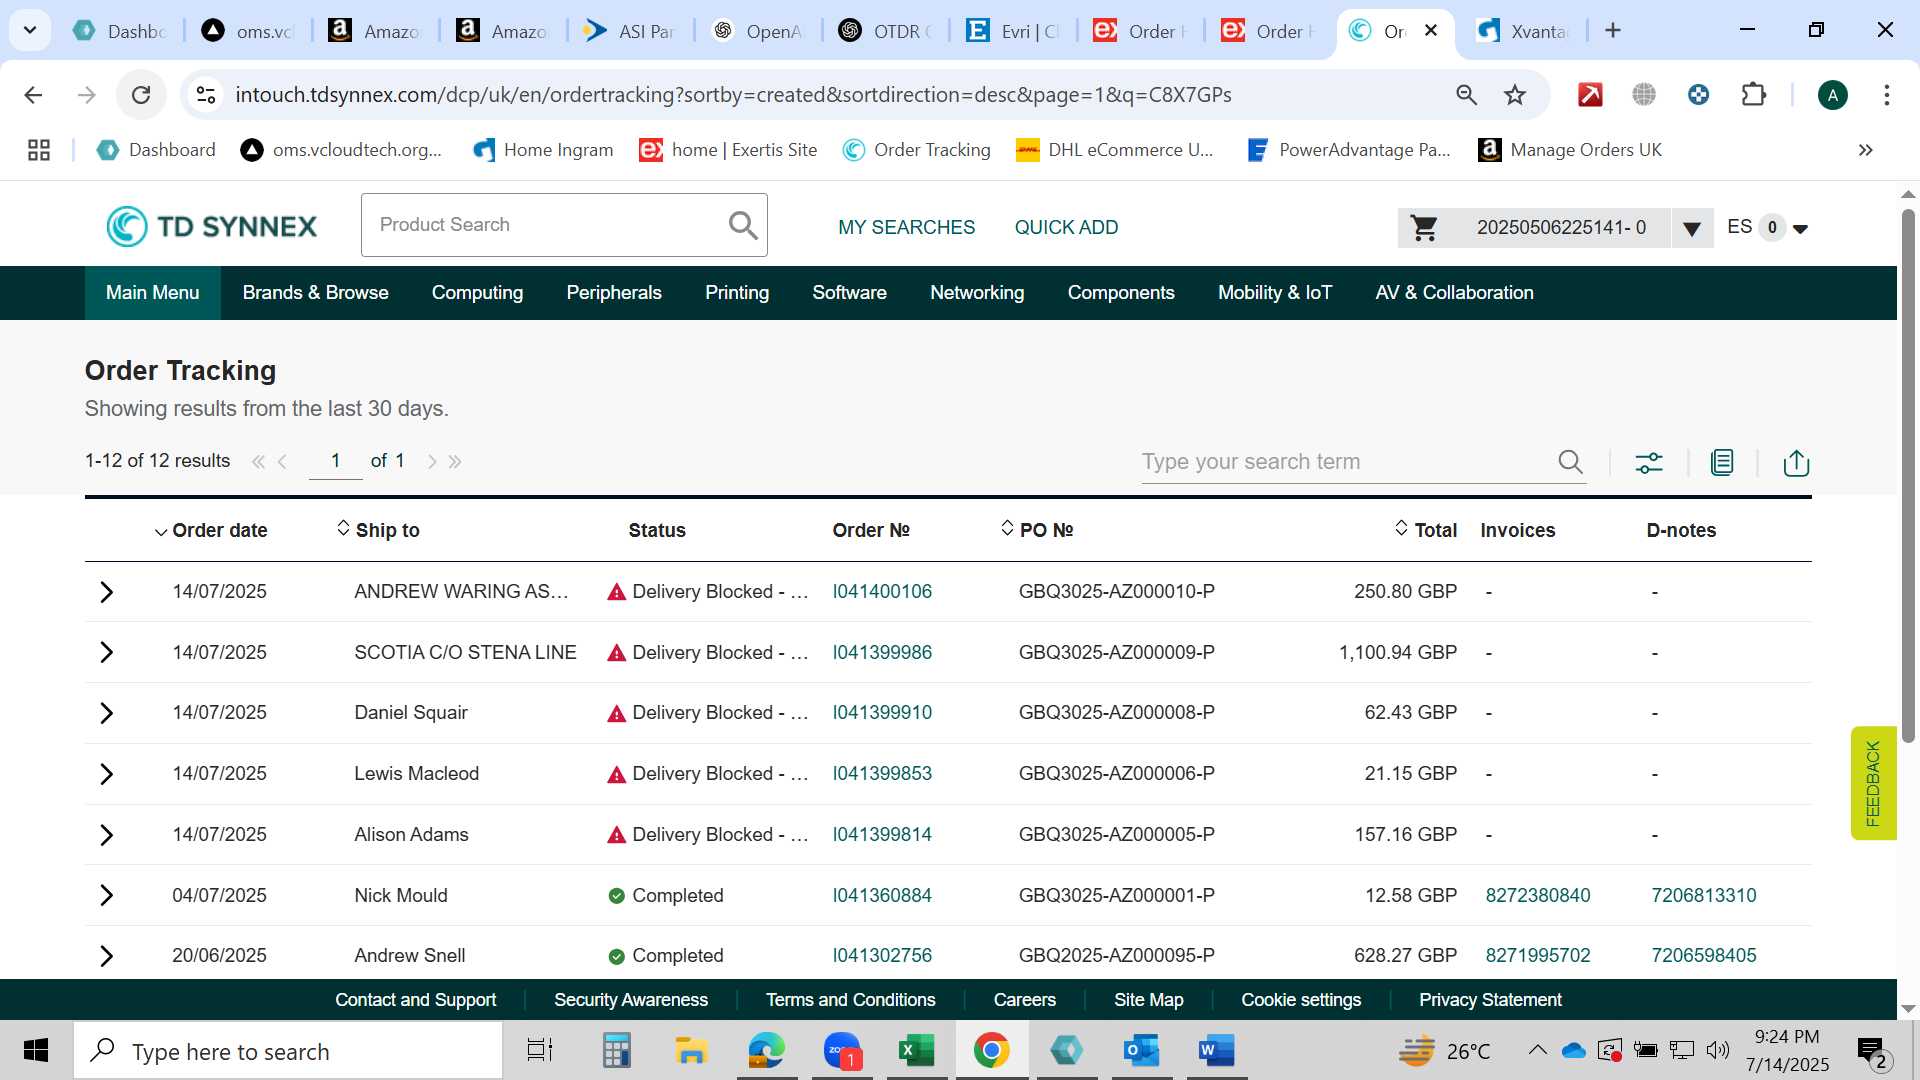Viewport: 1920px width, 1080px height.
Task: Open File Explorer from the taskbar
Action: tap(691, 1051)
